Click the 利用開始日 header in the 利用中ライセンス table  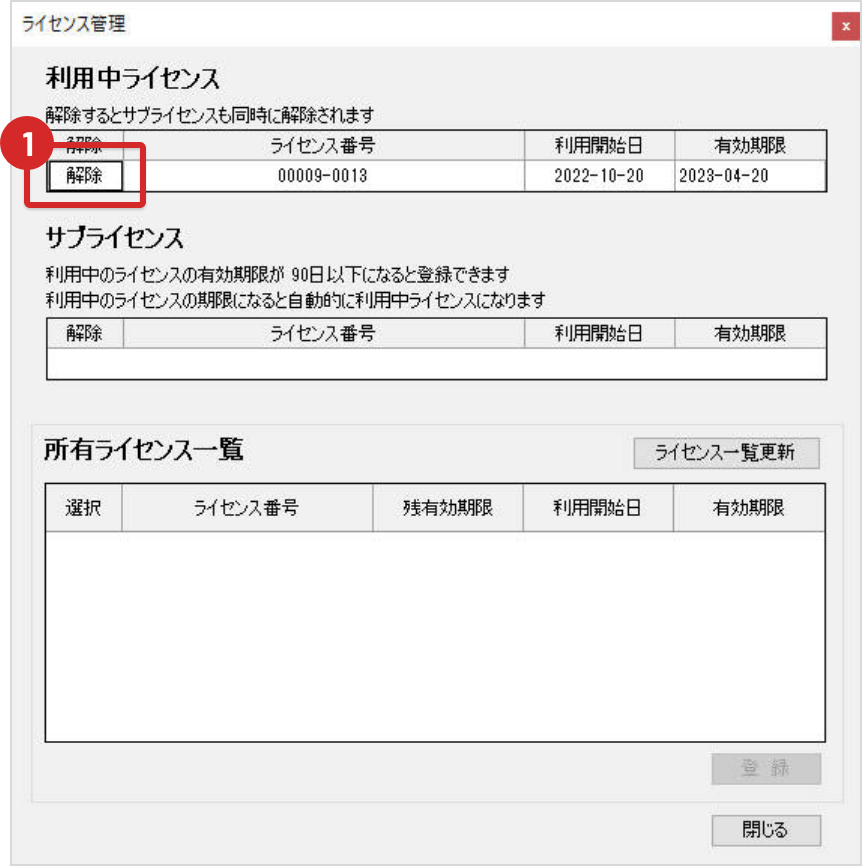[599, 146]
